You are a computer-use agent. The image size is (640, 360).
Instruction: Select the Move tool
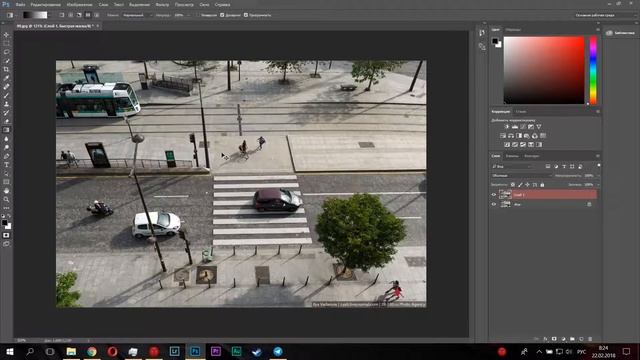[6, 35]
